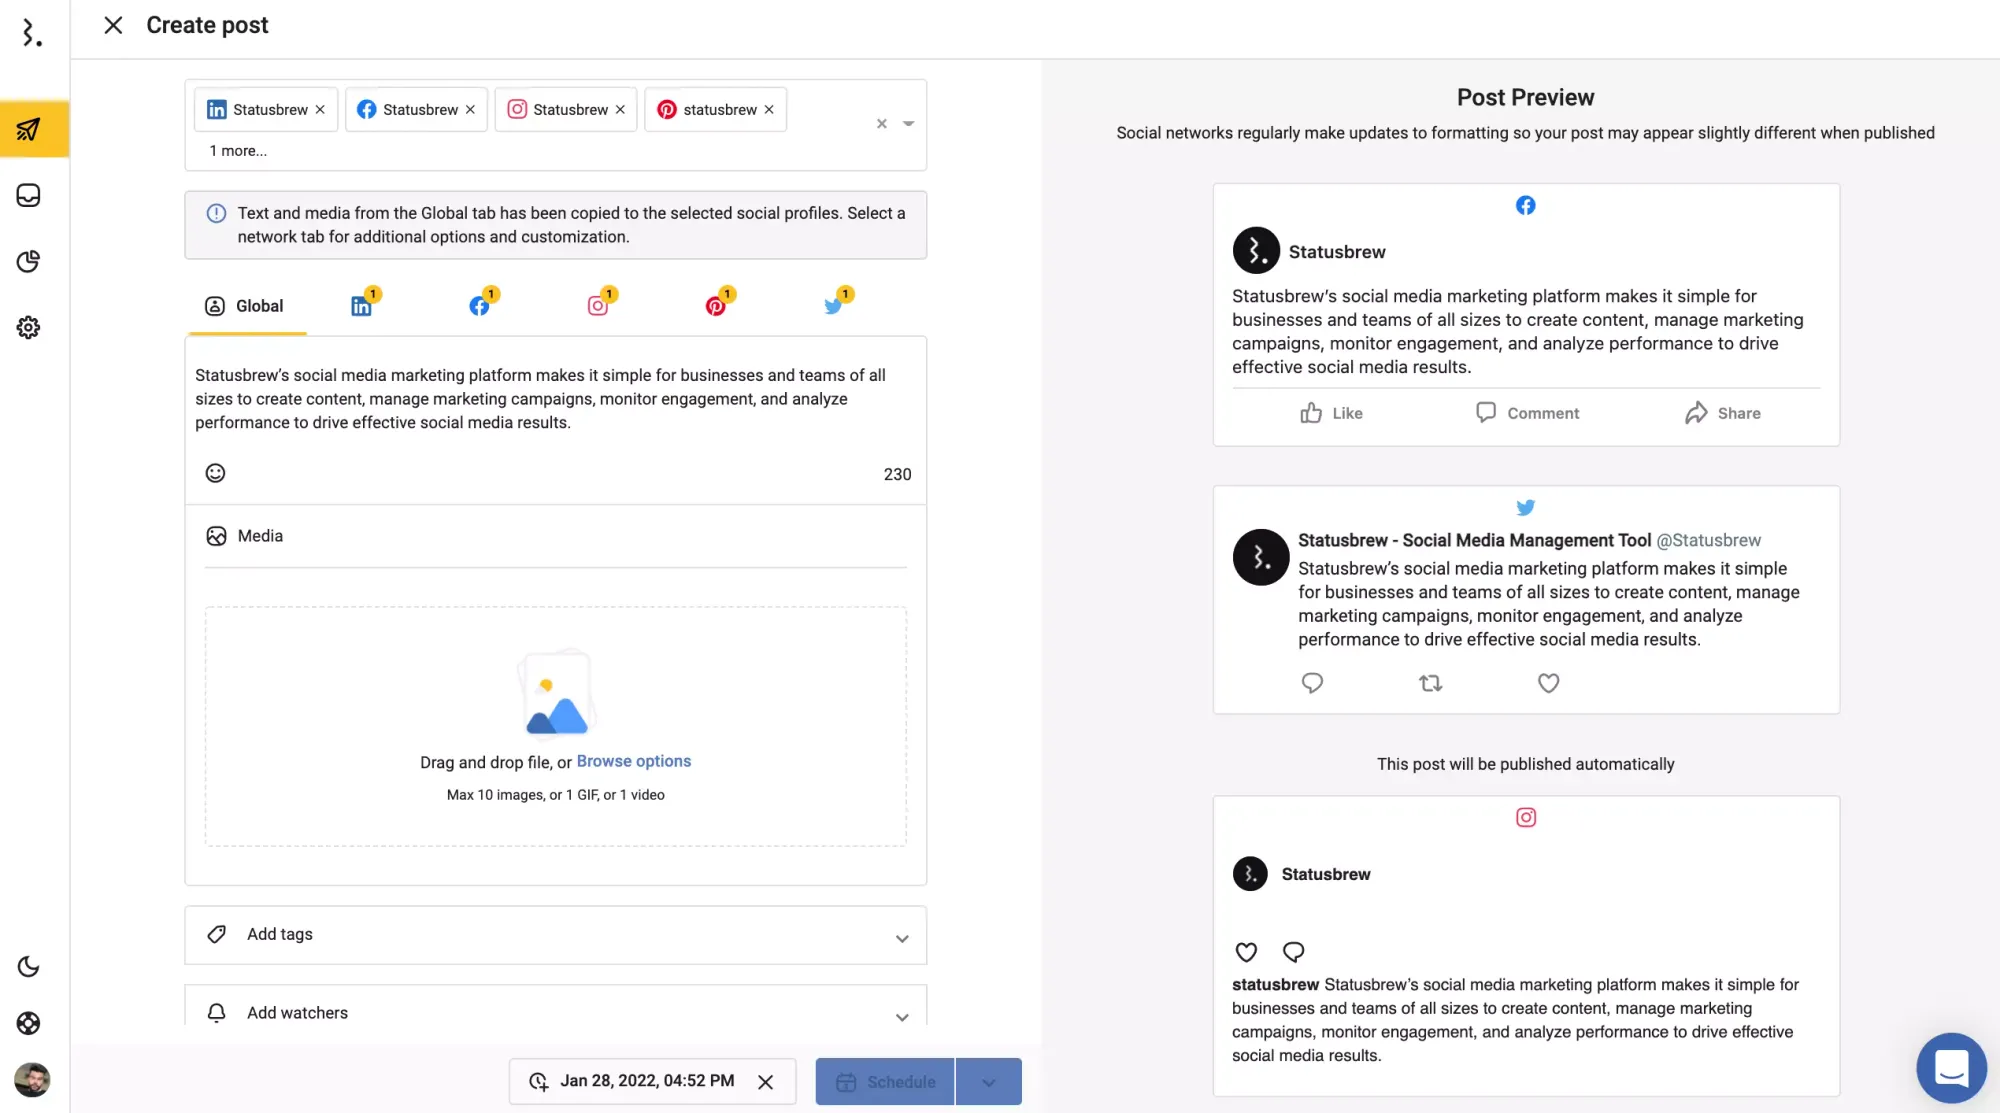Open the help lifebuoy icon
Screen dimensions: 2000x1113
pos(29,1023)
